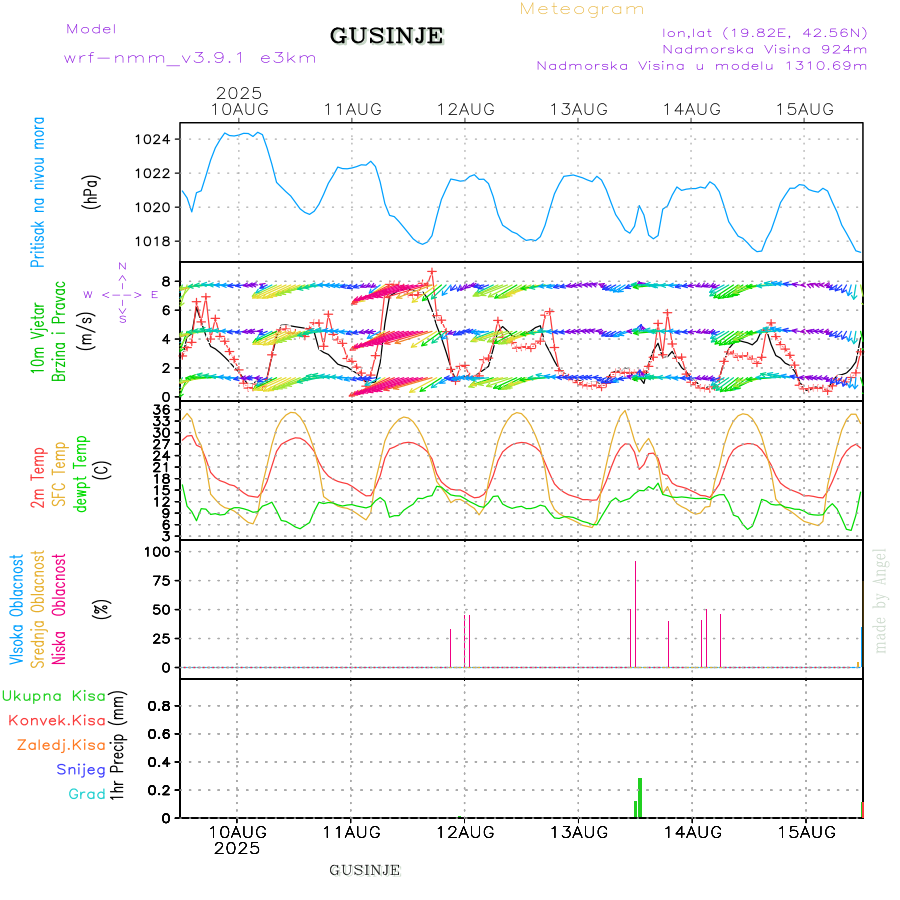Click the Zaledj.Kisa legend entry
This screenshot has height=900, width=900.
61,745
